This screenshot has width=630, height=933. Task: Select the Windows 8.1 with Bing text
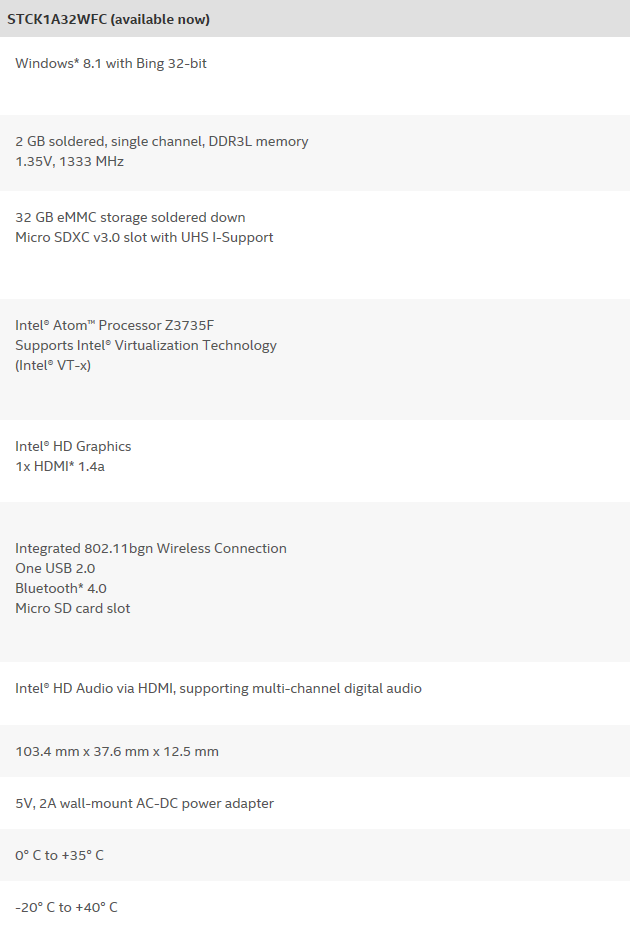click(x=111, y=64)
